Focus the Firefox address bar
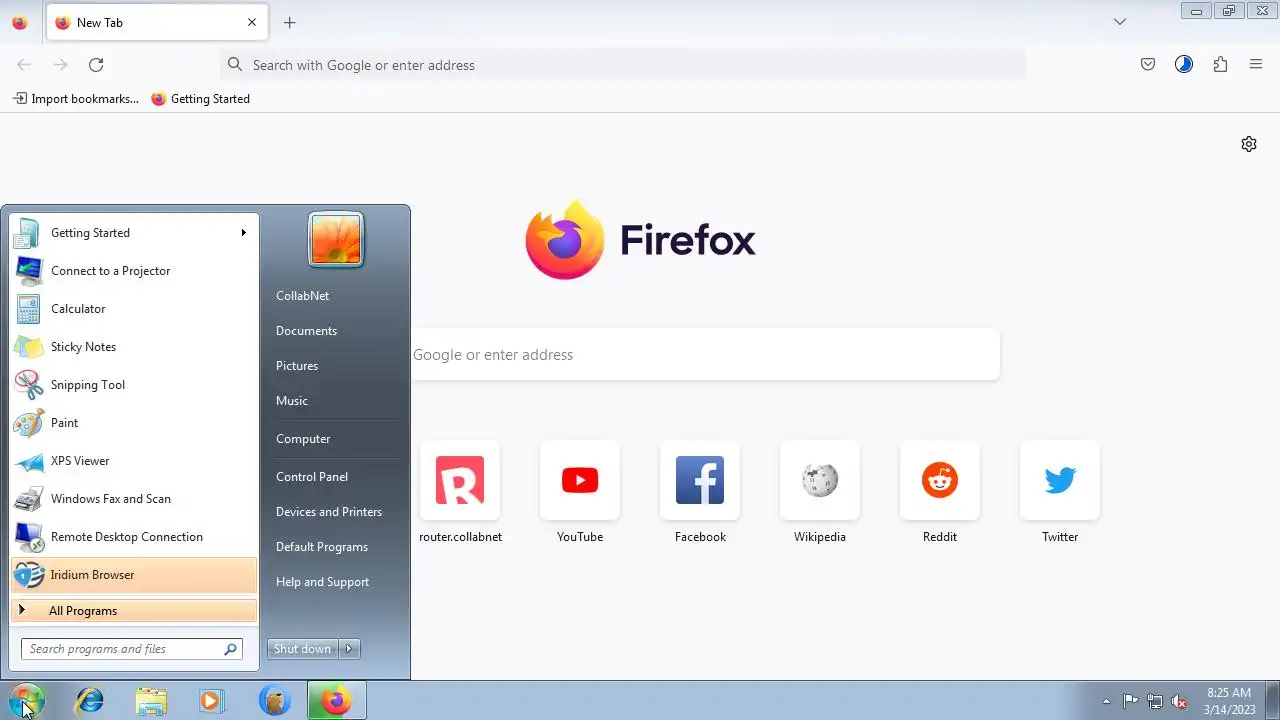Screen dimensions: 1280x720 click(x=623, y=65)
